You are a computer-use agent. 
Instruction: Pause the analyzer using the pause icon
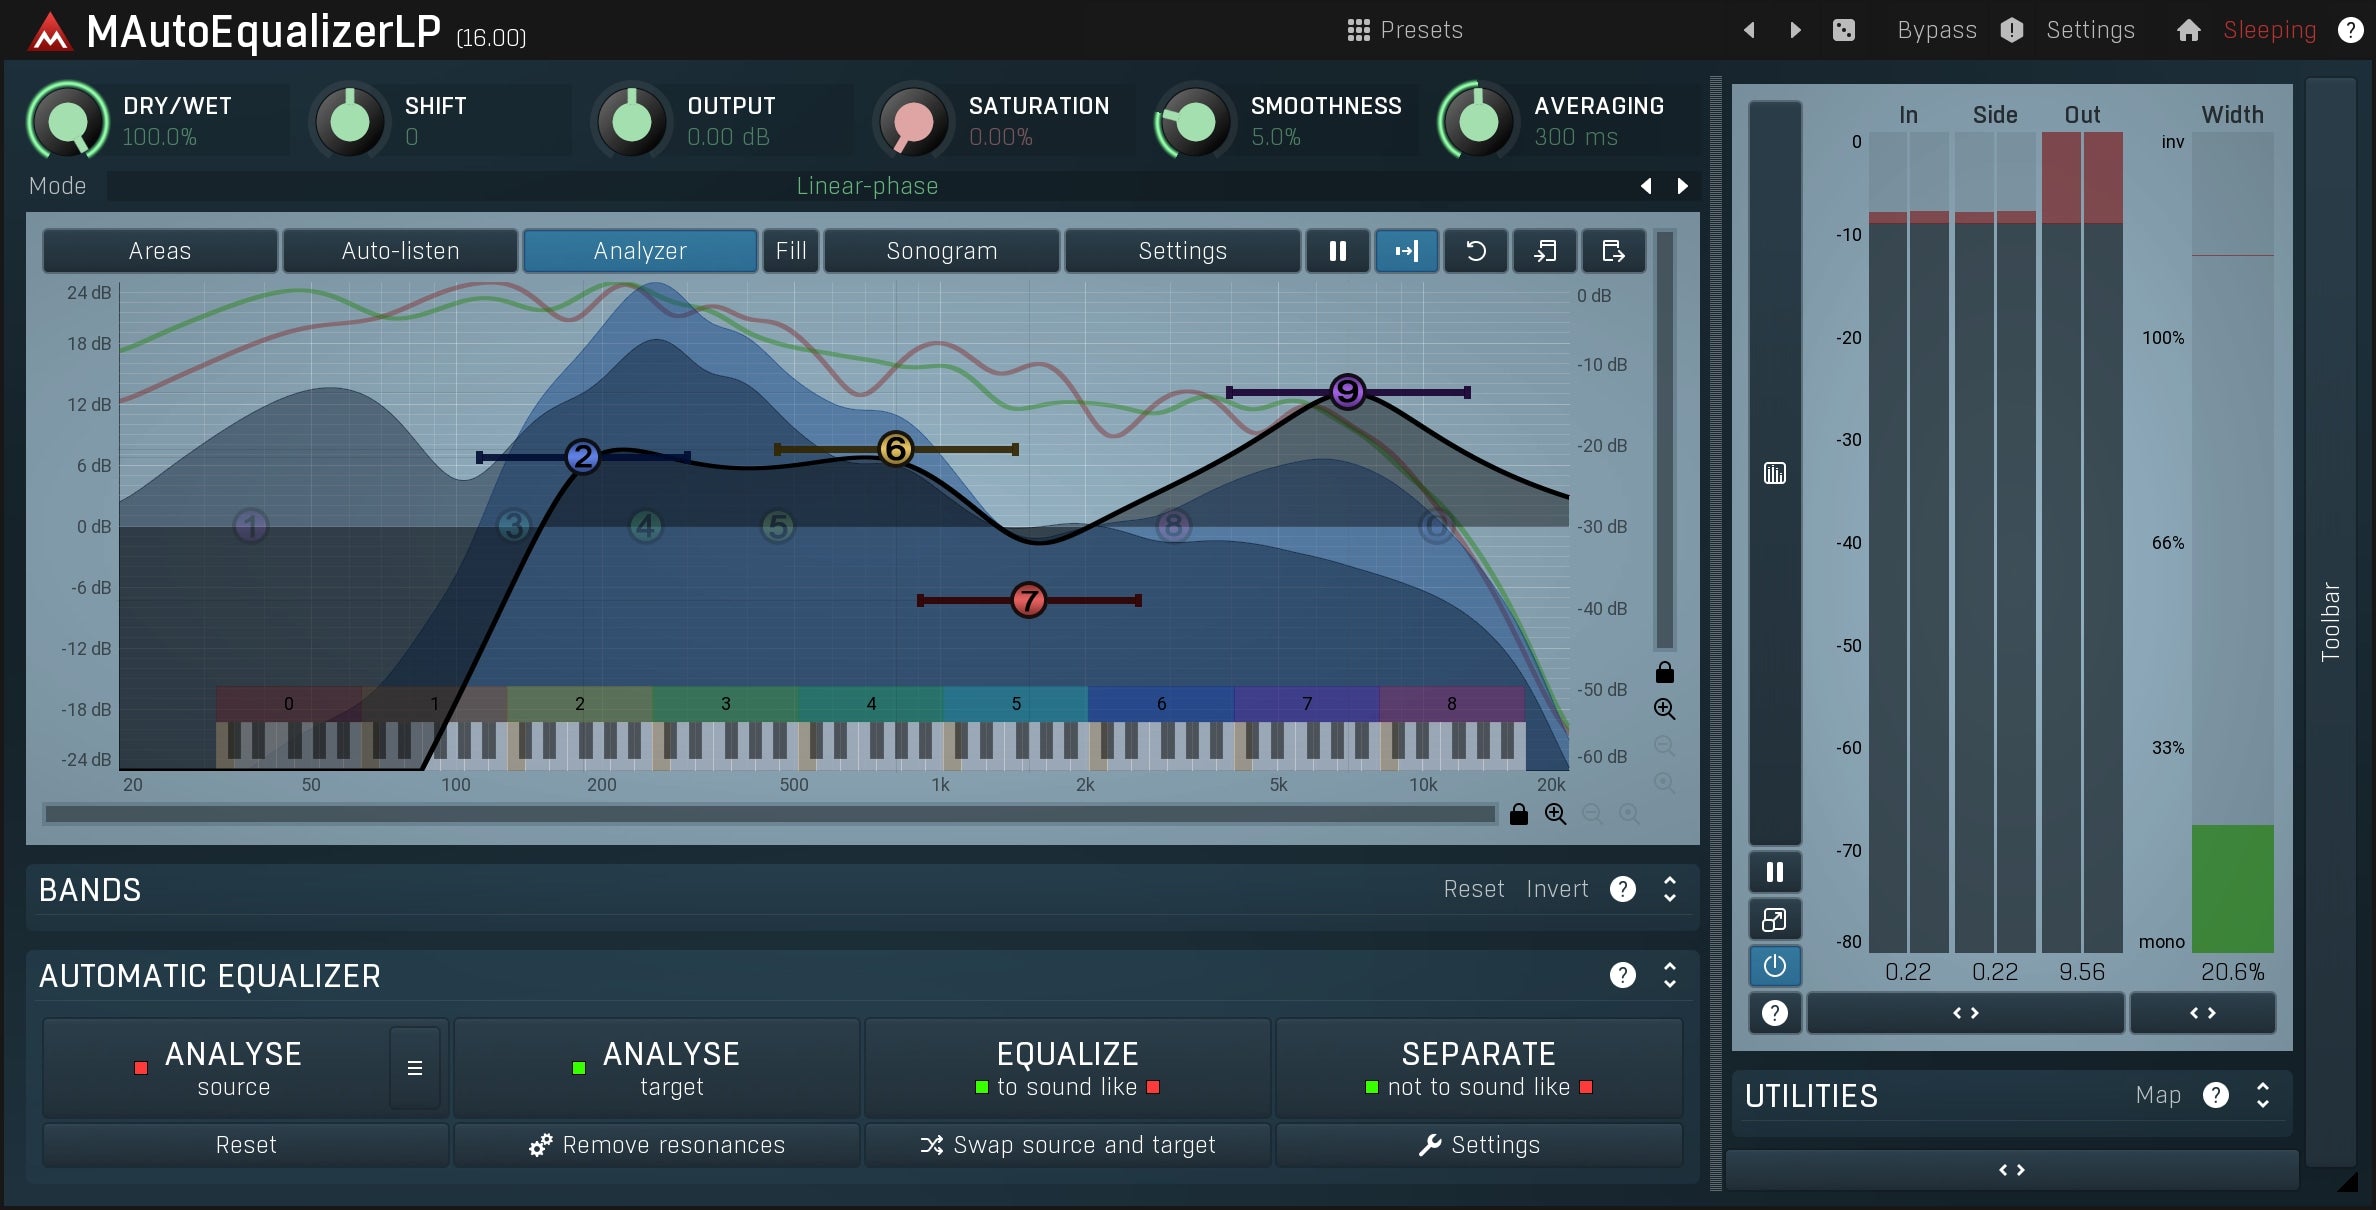(1337, 251)
